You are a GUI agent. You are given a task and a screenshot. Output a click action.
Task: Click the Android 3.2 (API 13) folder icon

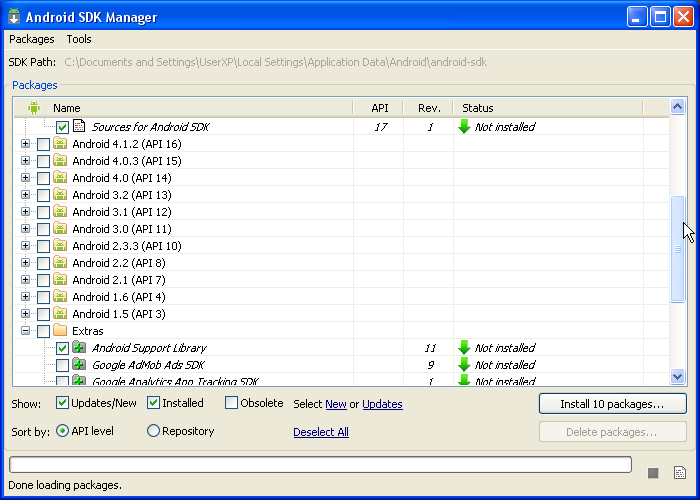tap(60, 194)
